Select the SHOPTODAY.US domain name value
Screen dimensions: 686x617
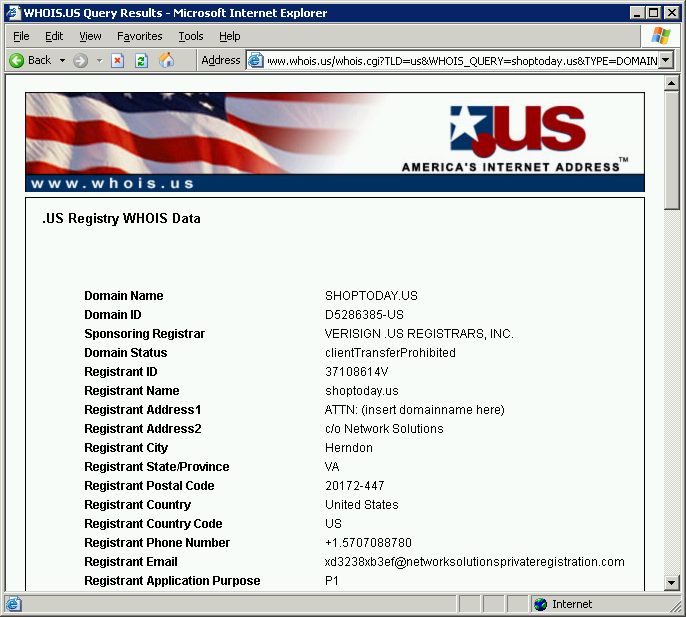click(x=371, y=296)
